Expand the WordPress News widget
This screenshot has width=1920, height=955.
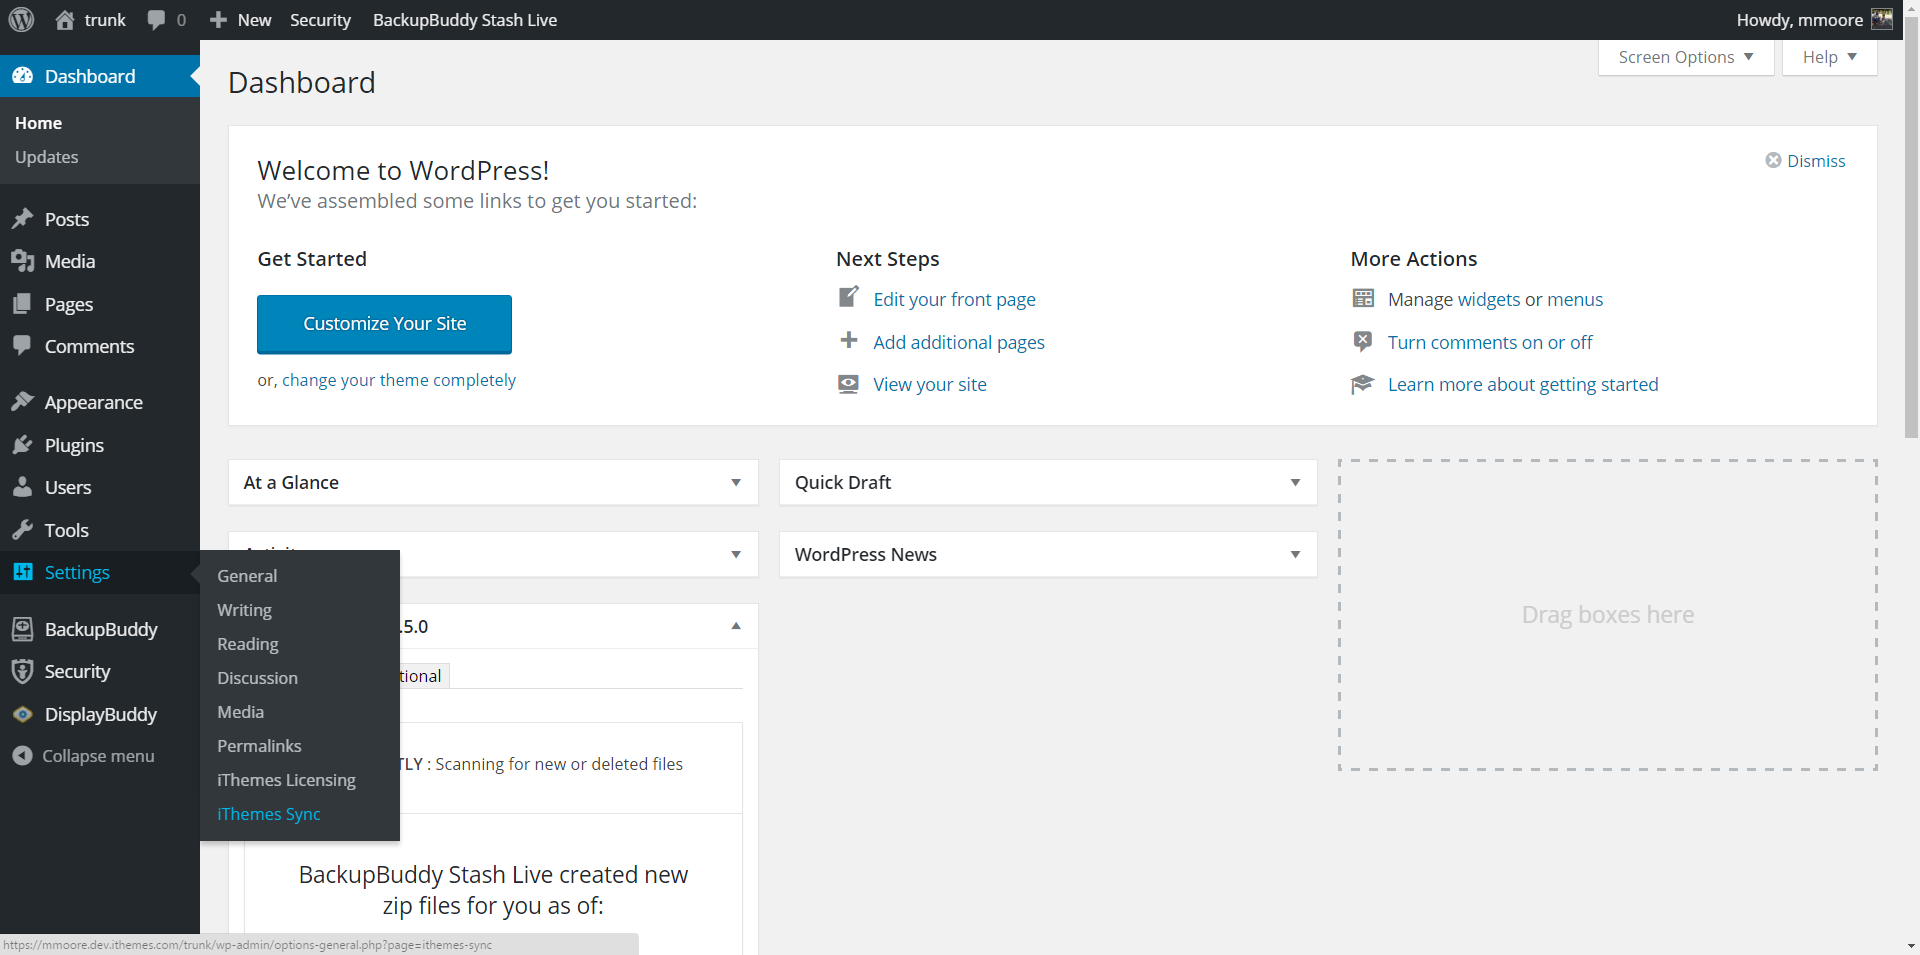coord(1295,555)
